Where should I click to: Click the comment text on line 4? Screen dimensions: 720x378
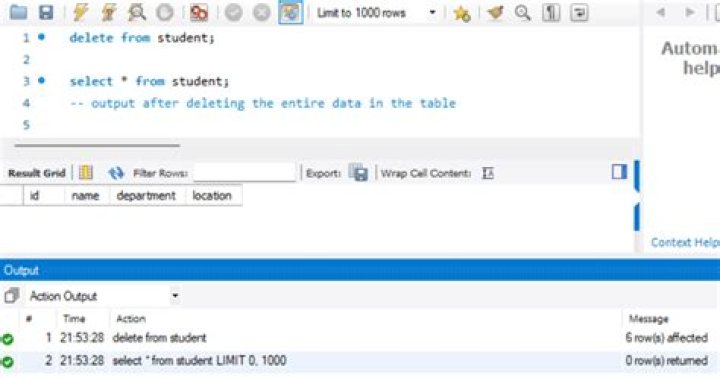click(x=263, y=103)
